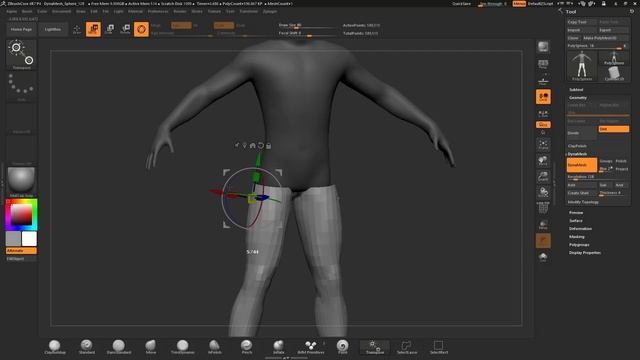Click the gizmo reset orientation arrow icon
640x360 pixels.
click(260, 145)
